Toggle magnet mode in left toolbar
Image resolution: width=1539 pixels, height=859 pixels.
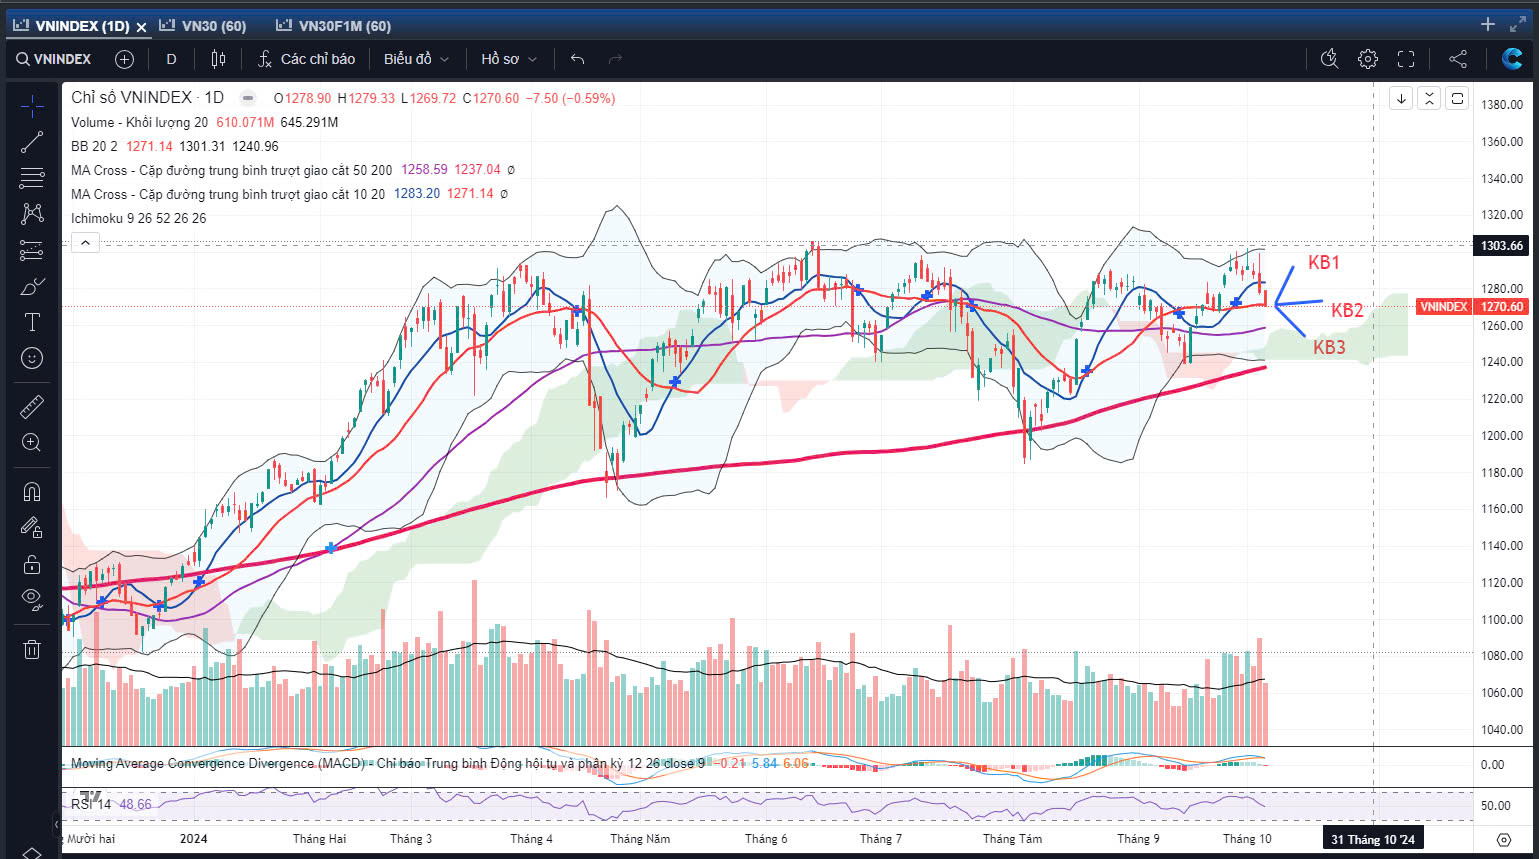32,491
